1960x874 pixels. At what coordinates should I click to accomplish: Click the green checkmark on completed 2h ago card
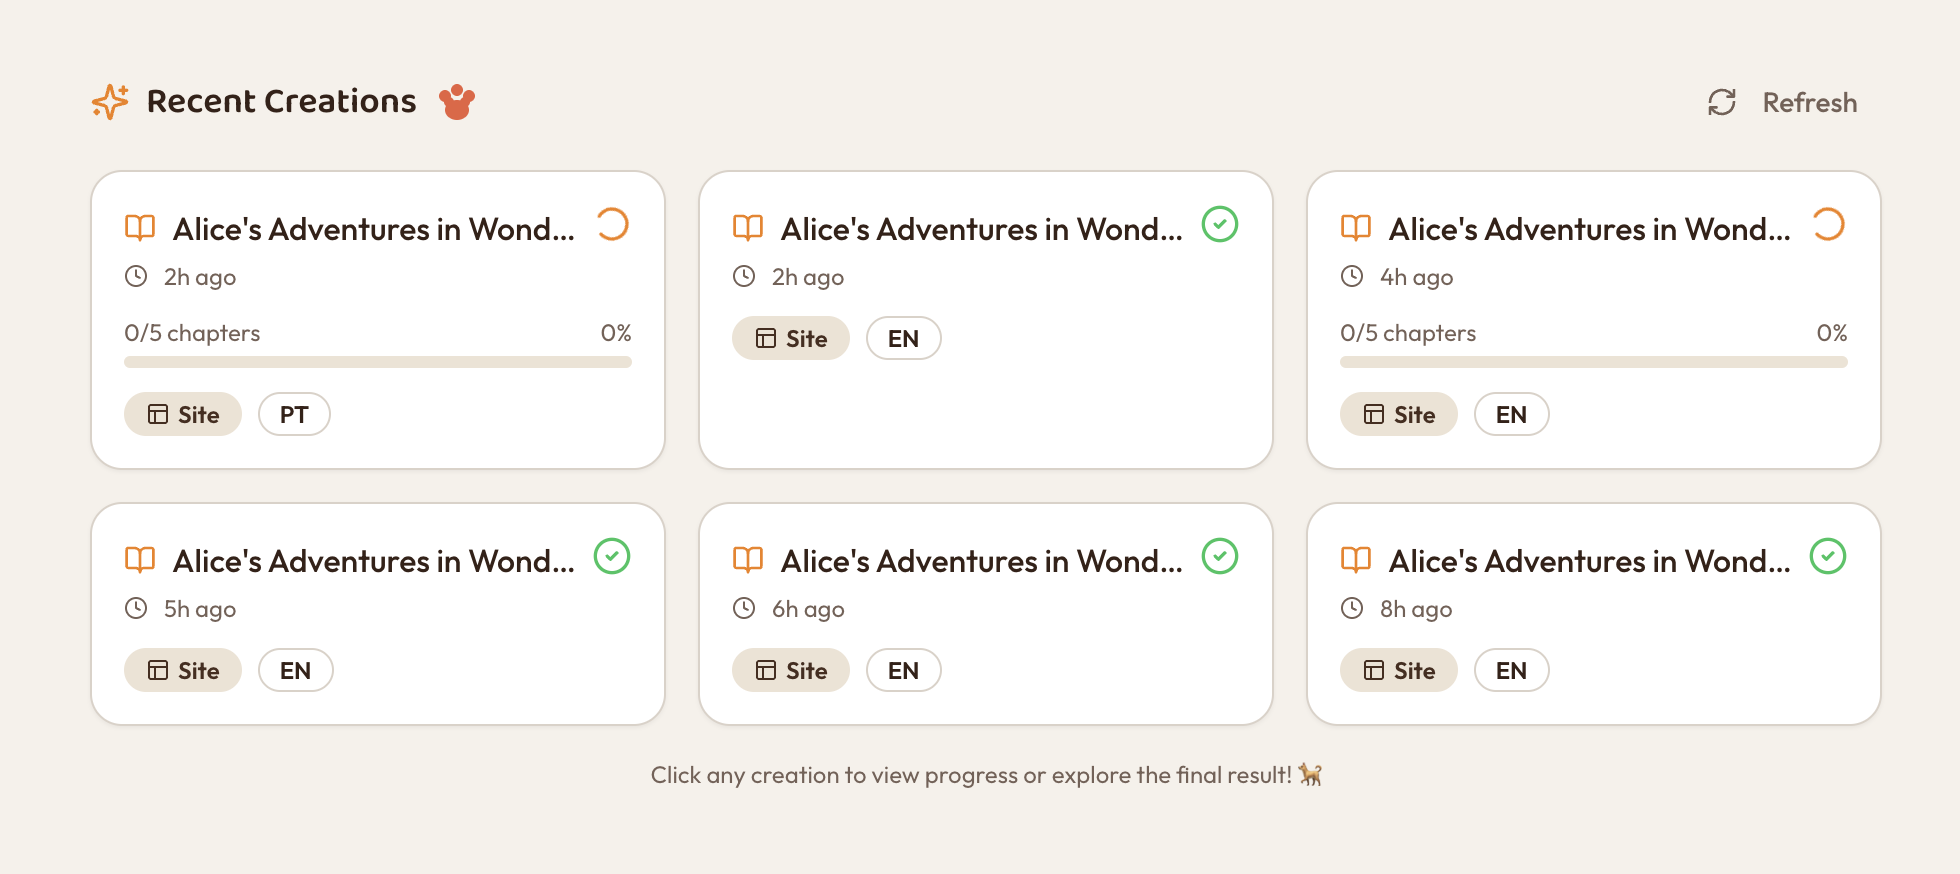(1220, 224)
